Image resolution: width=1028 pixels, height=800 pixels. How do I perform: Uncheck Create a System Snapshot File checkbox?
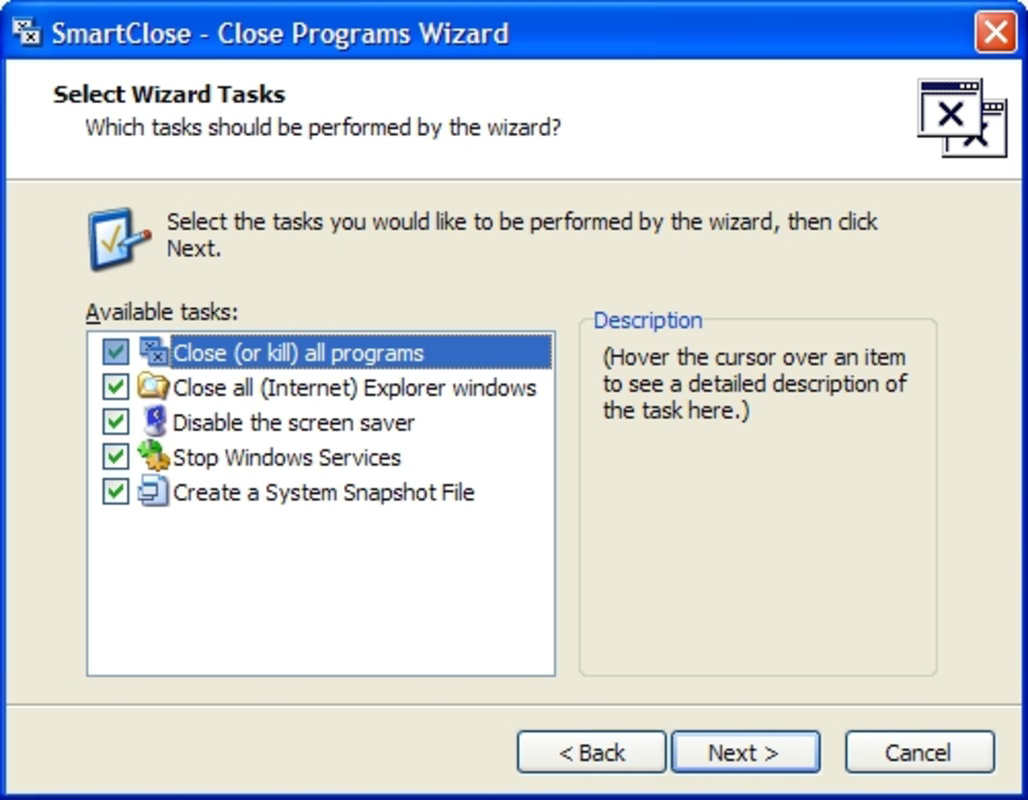tap(115, 491)
